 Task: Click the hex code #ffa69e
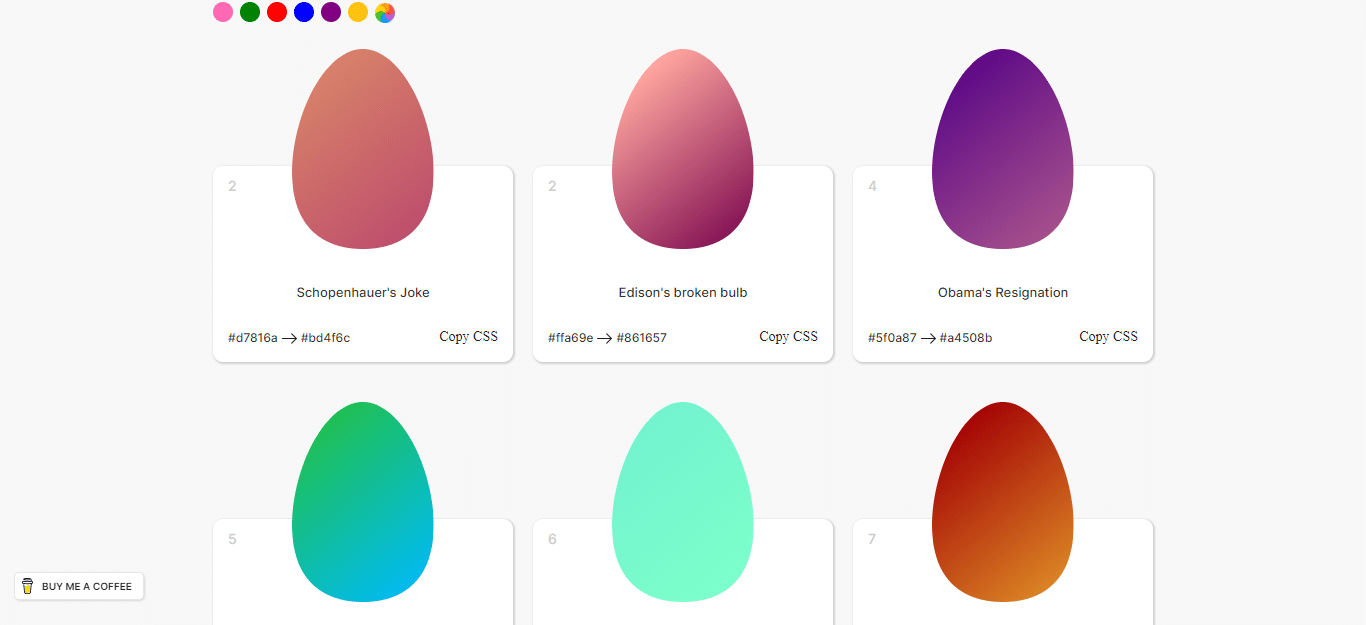click(x=571, y=338)
